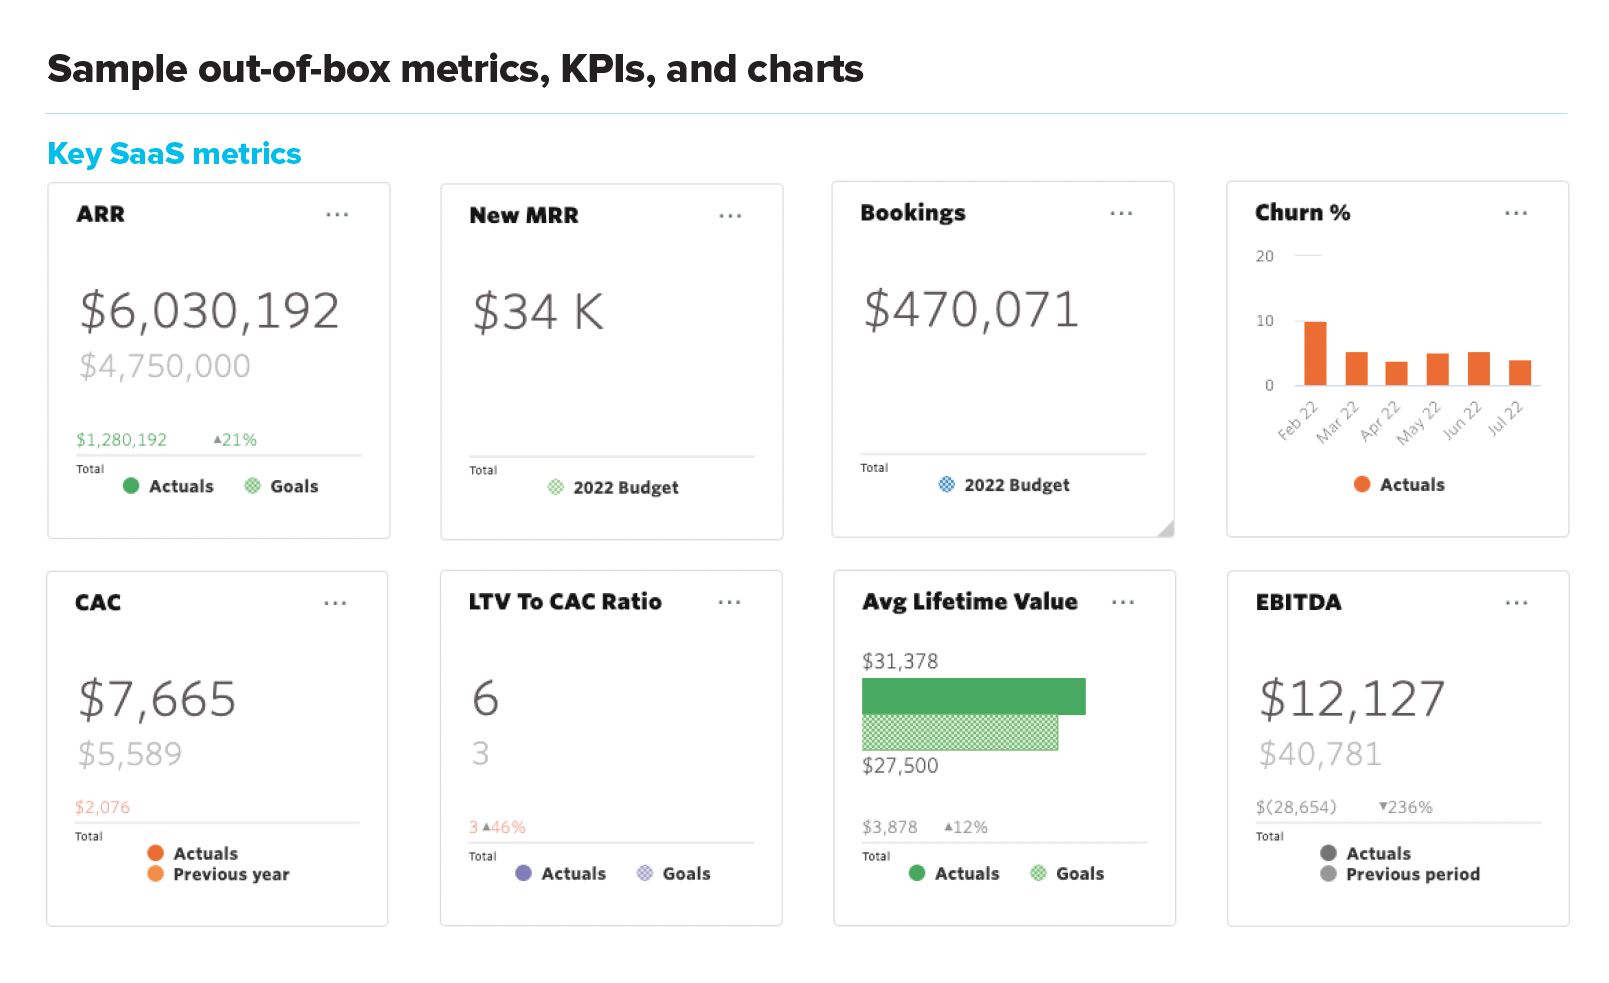This screenshot has height=983, width=1609.
Task: Click the solid green Actuals lifetime value bar
Action: (x=973, y=696)
